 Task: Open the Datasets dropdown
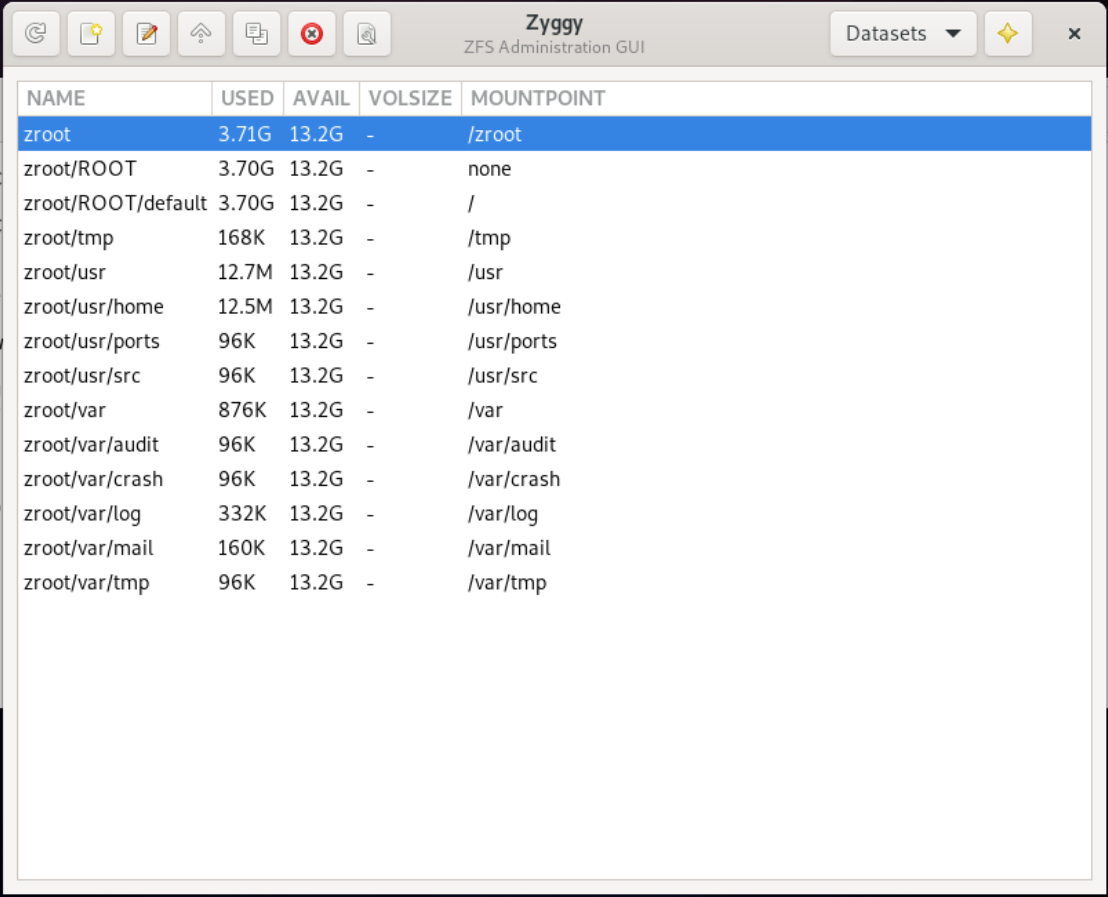coord(903,33)
